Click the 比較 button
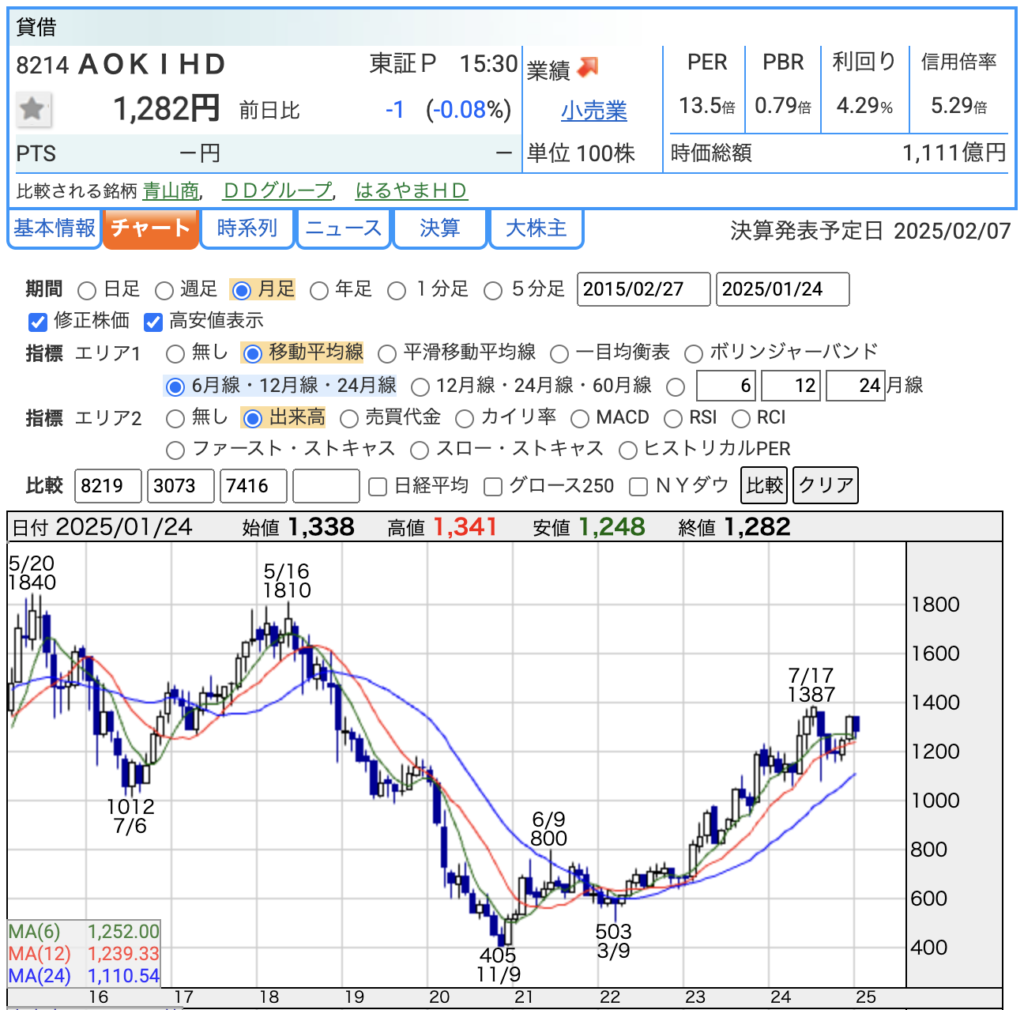Screen dimensions: 1024x1010 (763, 487)
